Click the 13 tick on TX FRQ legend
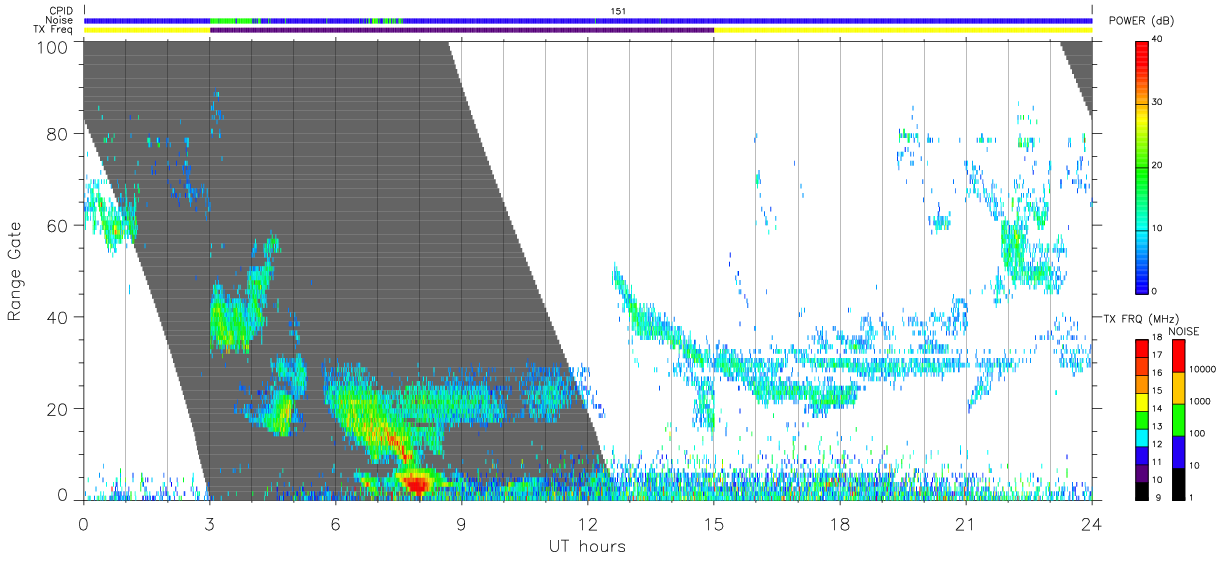Viewport: 1228px width, 567px height. [1157, 426]
